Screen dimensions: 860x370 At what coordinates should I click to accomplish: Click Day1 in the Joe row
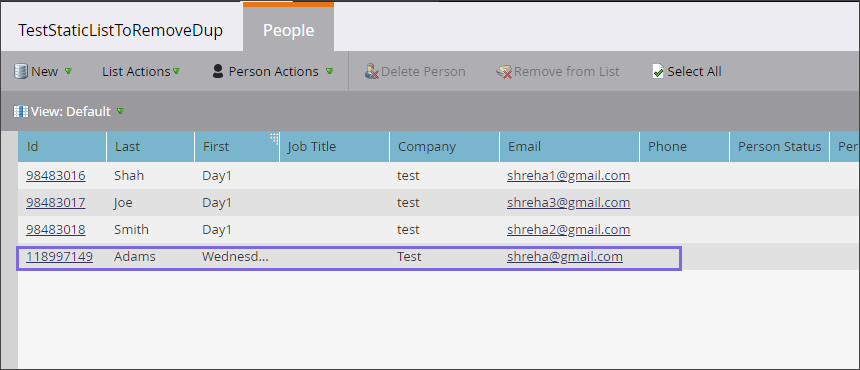click(217, 203)
